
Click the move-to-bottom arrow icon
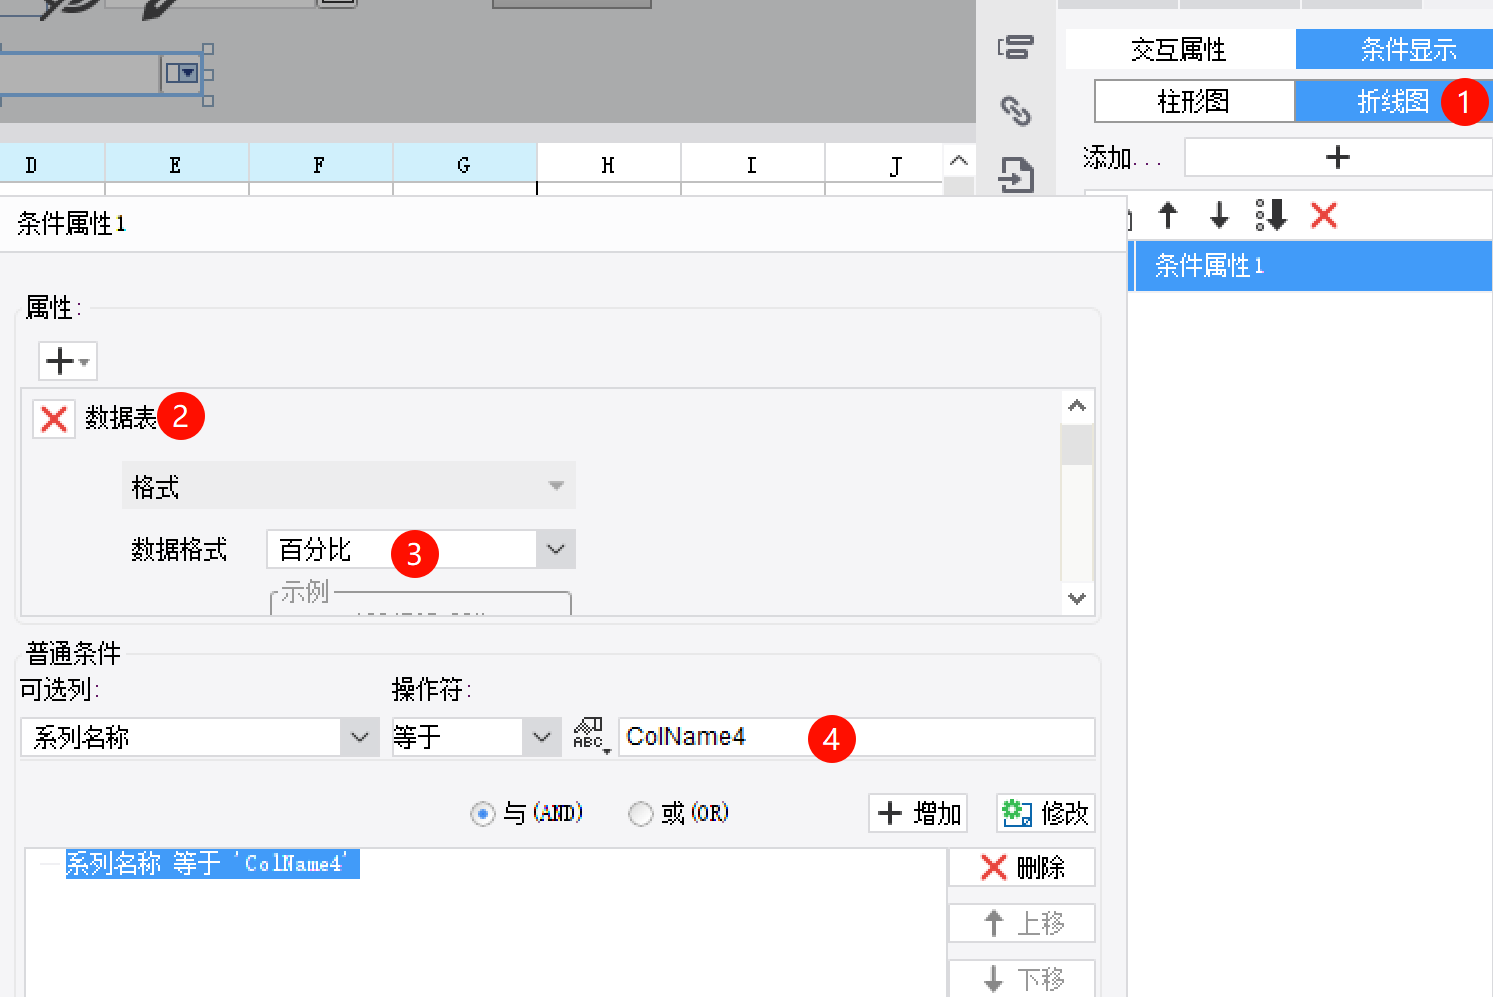click(1271, 215)
